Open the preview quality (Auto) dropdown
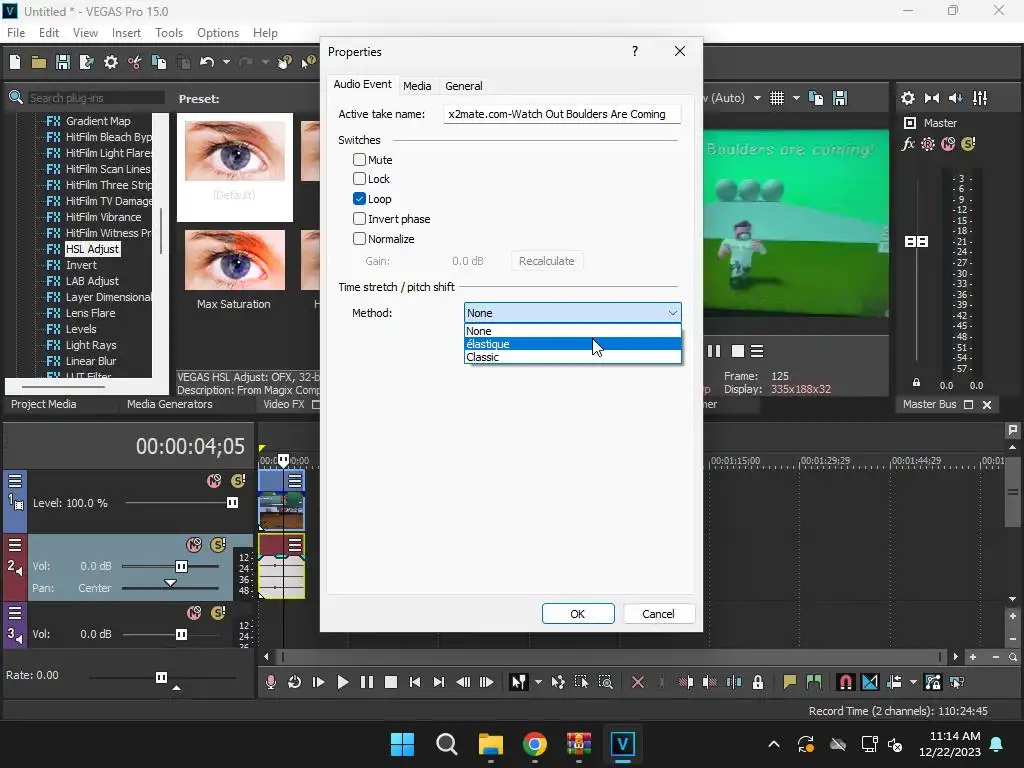Screen dimensions: 1024x768 click(757, 98)
